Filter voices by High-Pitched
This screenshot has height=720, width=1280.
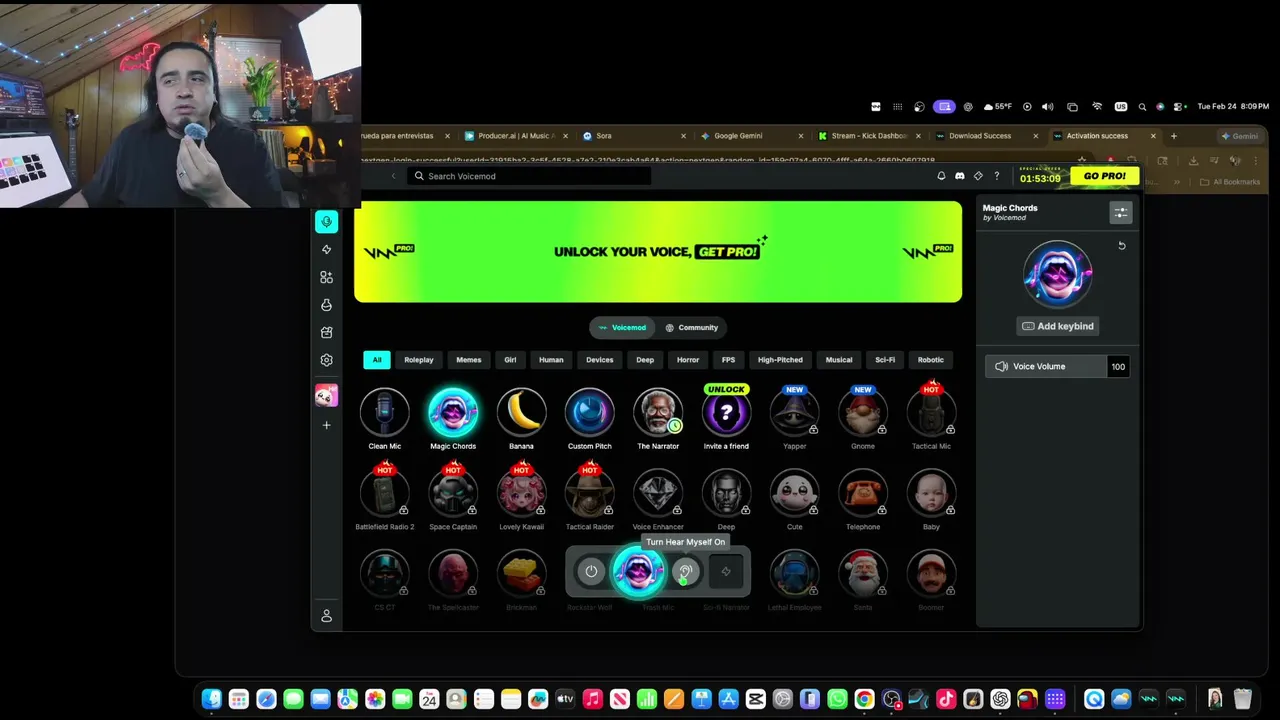pos(780,360)
